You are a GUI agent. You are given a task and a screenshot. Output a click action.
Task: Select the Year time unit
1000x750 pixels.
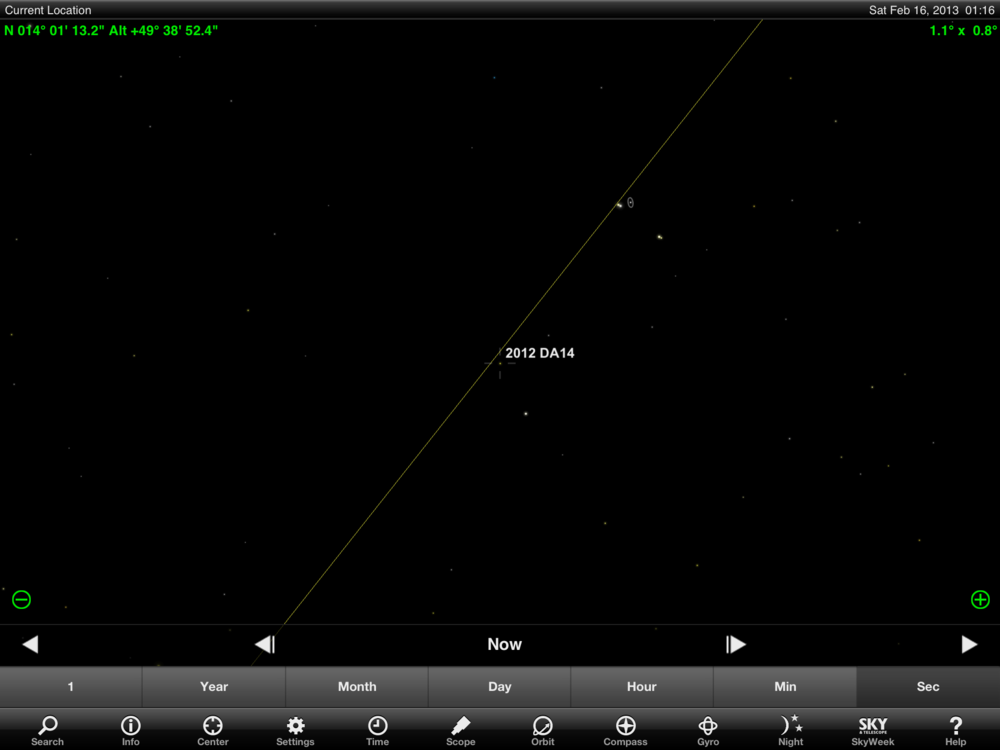[214, 687]
